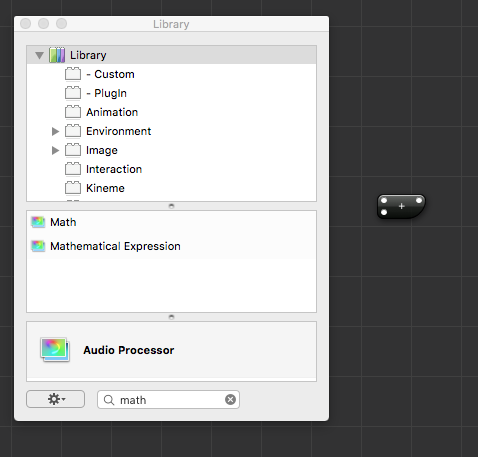The width and height of the screenshot is (478, 457).
Task: Click the Mathematical Expression patch icon
Action: click(38, 246)
